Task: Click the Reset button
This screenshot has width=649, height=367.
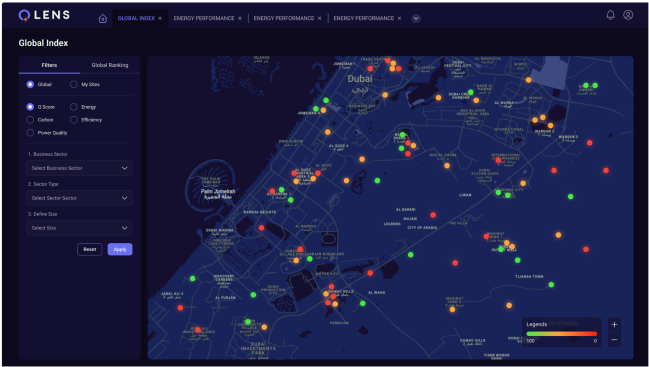Action: (x=90, y=249)
